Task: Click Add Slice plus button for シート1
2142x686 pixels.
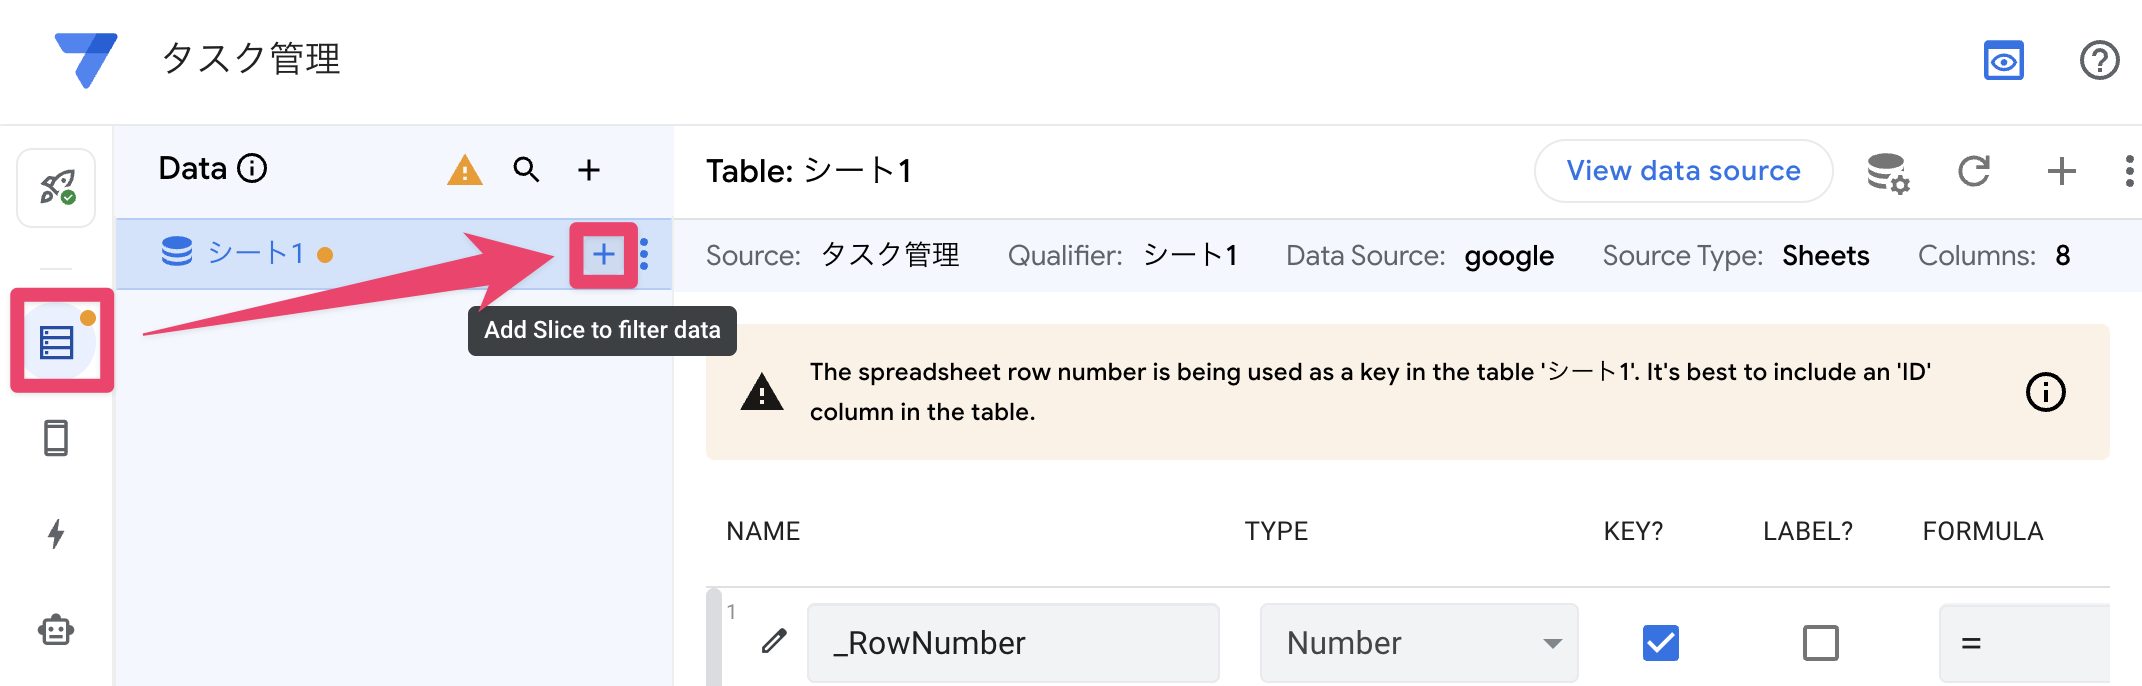Action: (603, 255)
